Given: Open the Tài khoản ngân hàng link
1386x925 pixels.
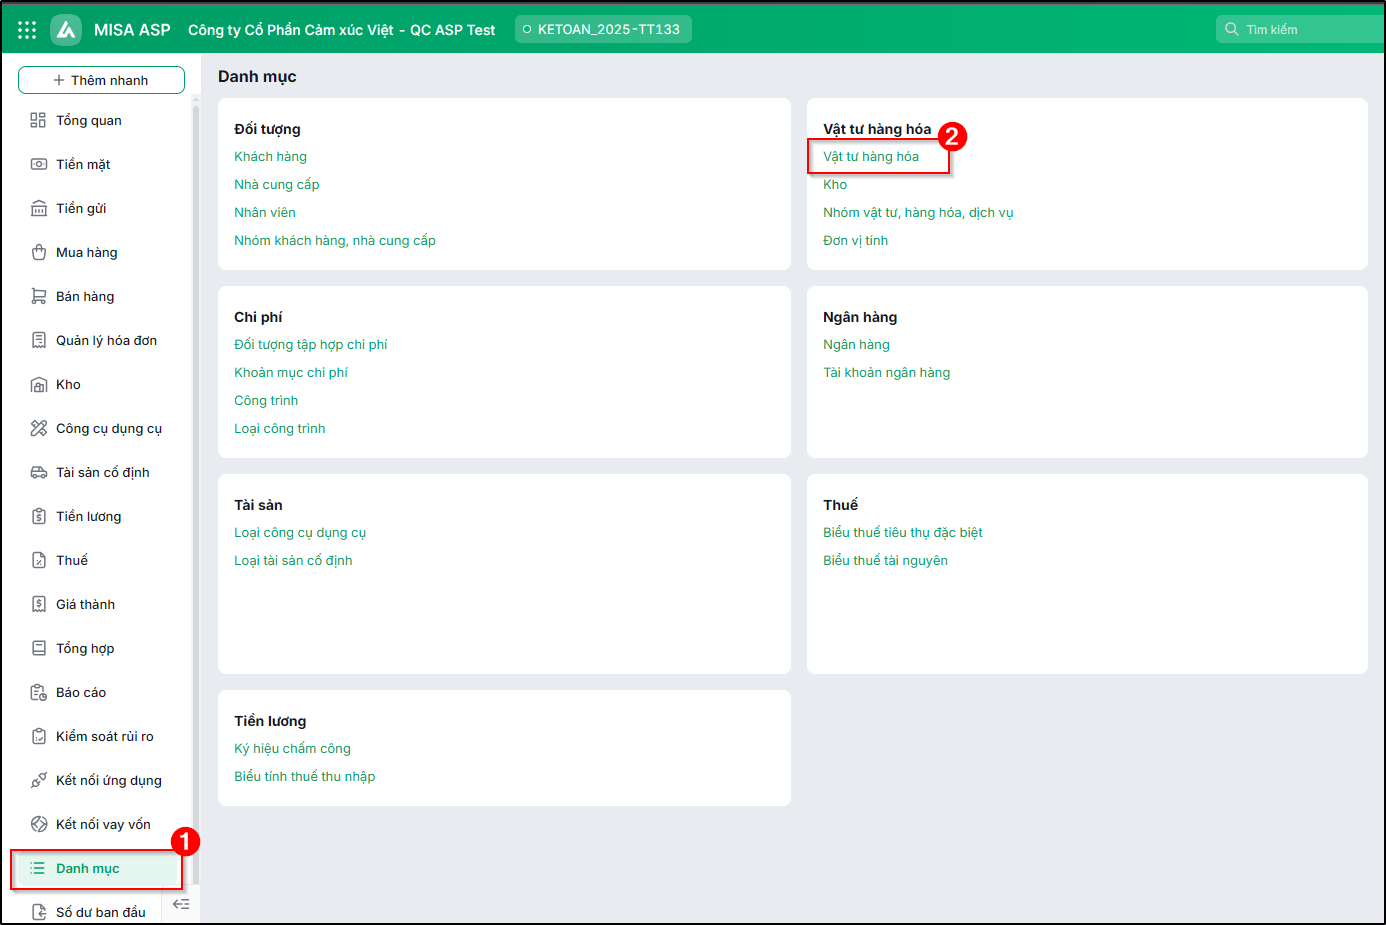Looking at the screenshot, I should pyautogui.click(x=887, y=372).
